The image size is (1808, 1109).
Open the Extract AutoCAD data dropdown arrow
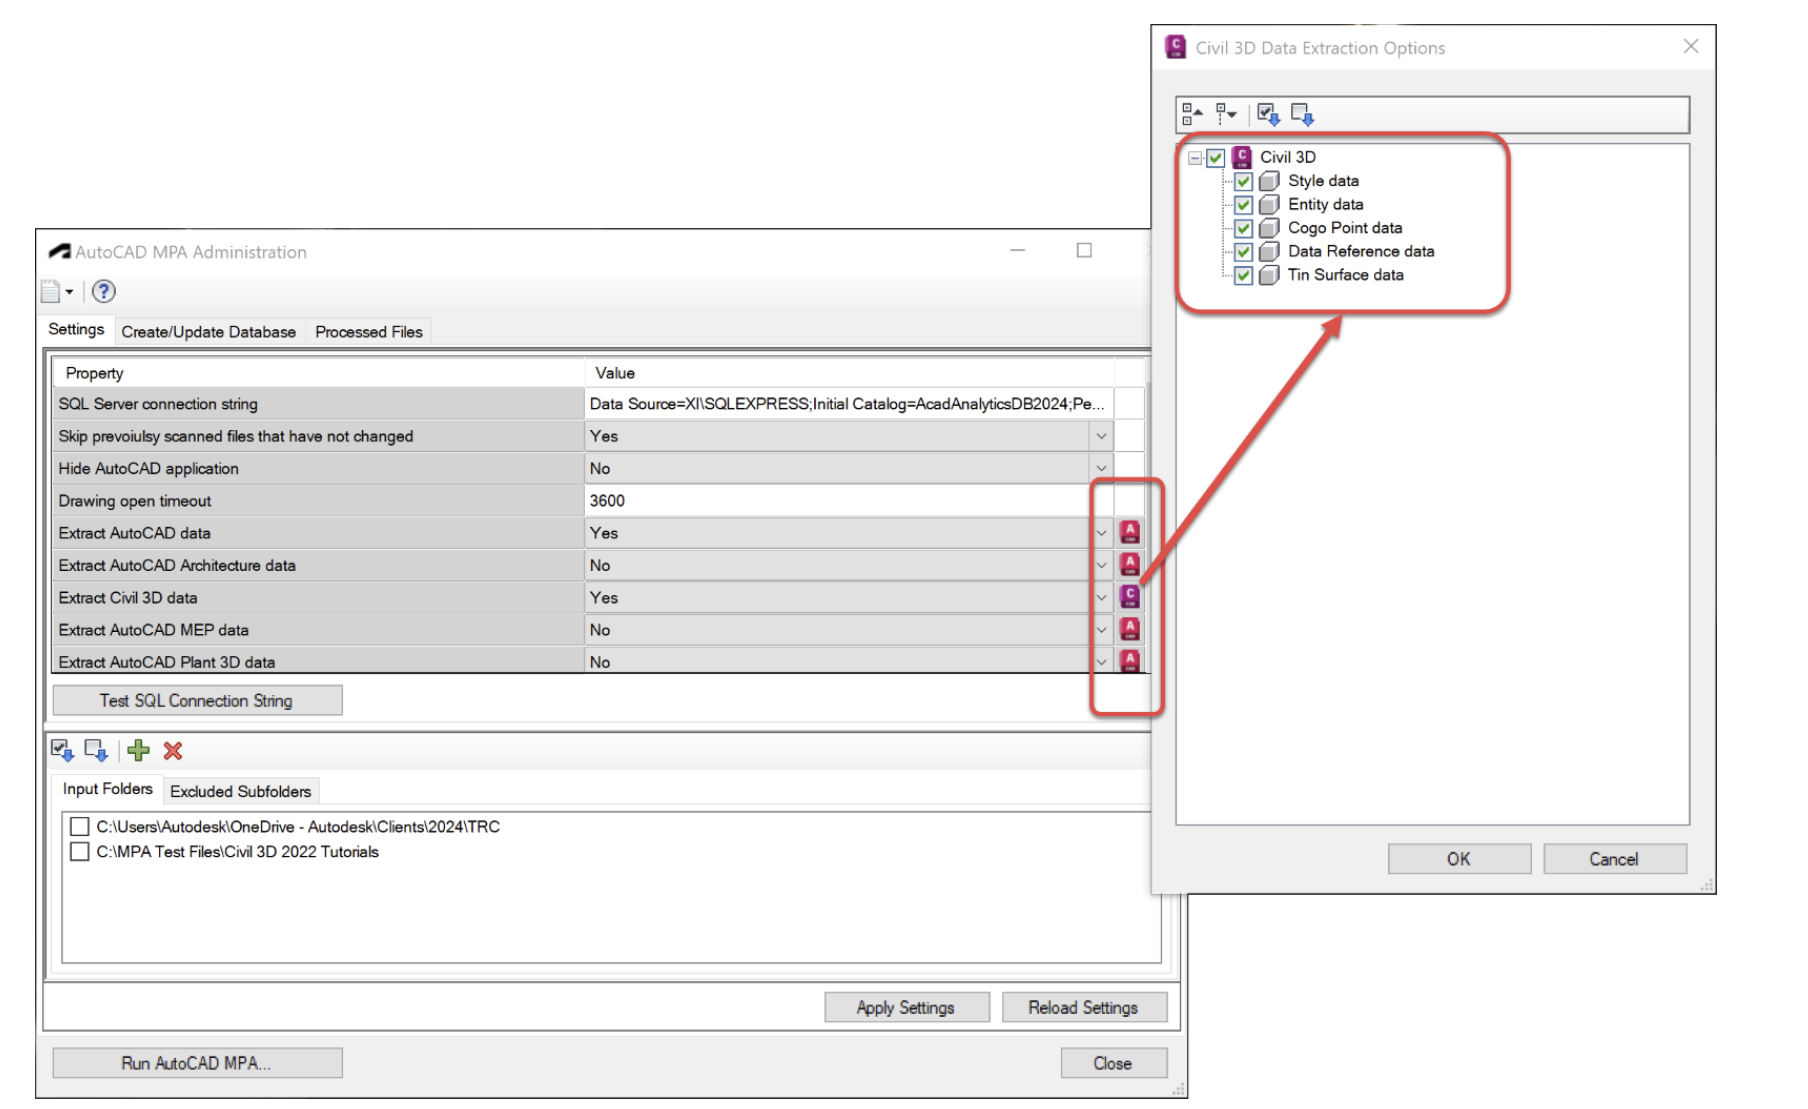(x=1101, y=533)
